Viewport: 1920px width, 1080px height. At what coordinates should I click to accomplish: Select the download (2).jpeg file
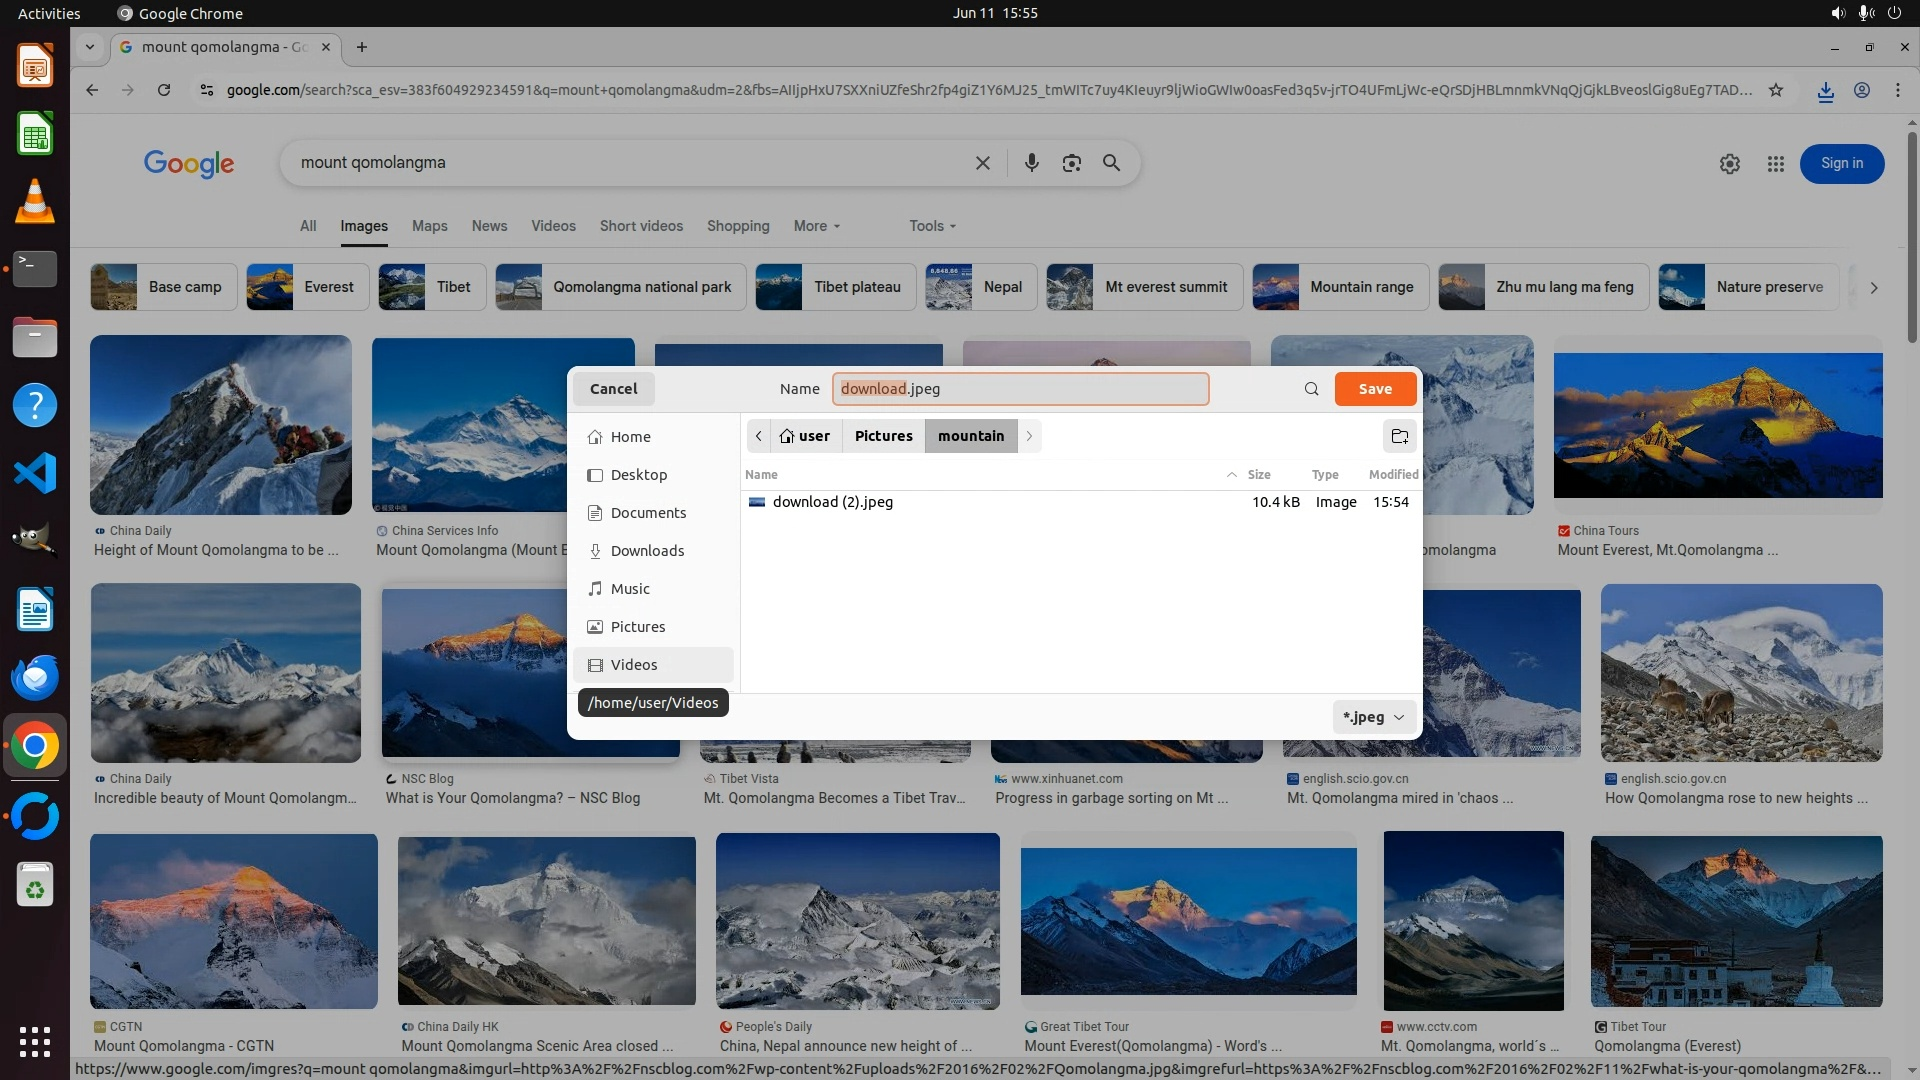[x=832, y=502]
